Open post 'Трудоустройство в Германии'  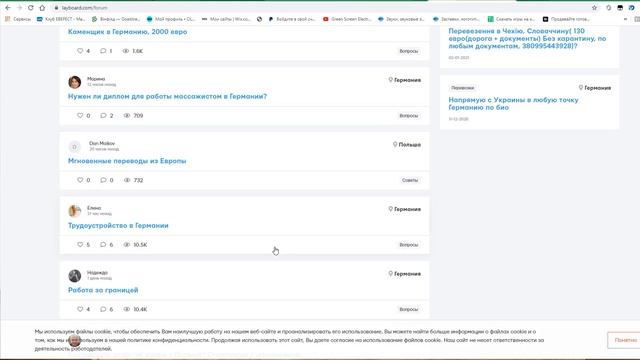click(118, 225)
